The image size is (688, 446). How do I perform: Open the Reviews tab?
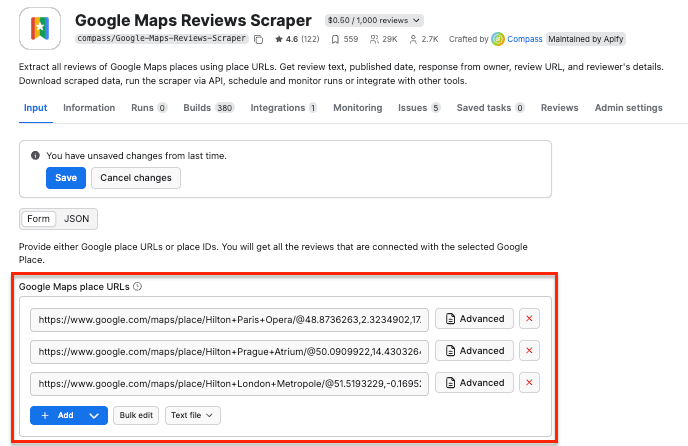(559, 108)
